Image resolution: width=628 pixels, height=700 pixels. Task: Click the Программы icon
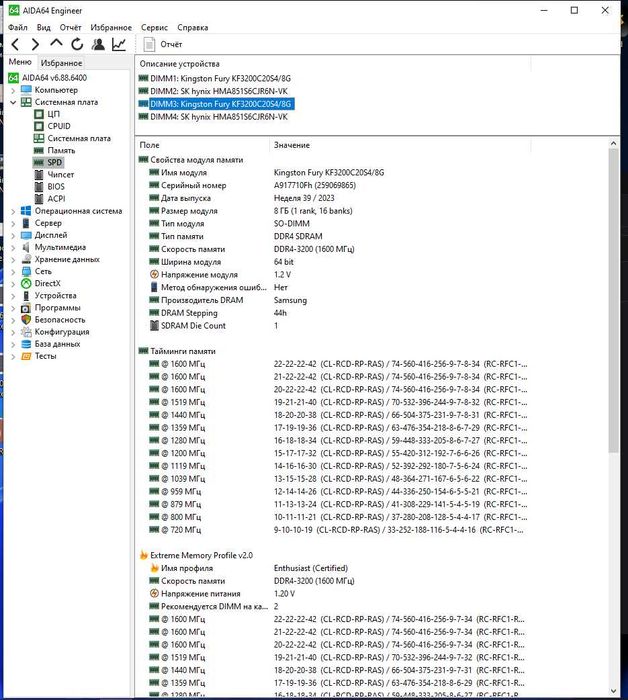(26, 308)
